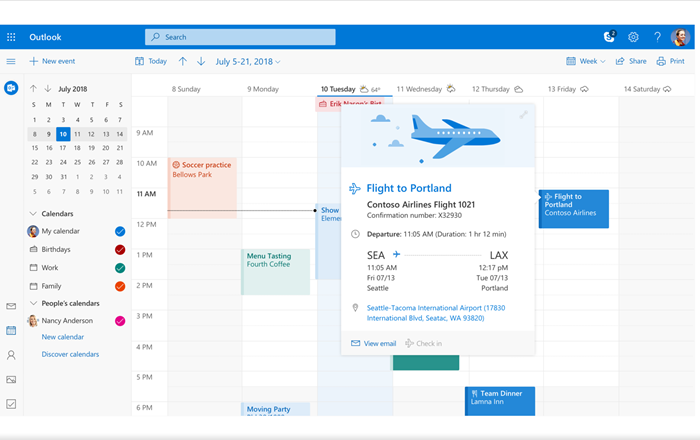
Task: Open the settings gear icon
Action: (633, 37)
